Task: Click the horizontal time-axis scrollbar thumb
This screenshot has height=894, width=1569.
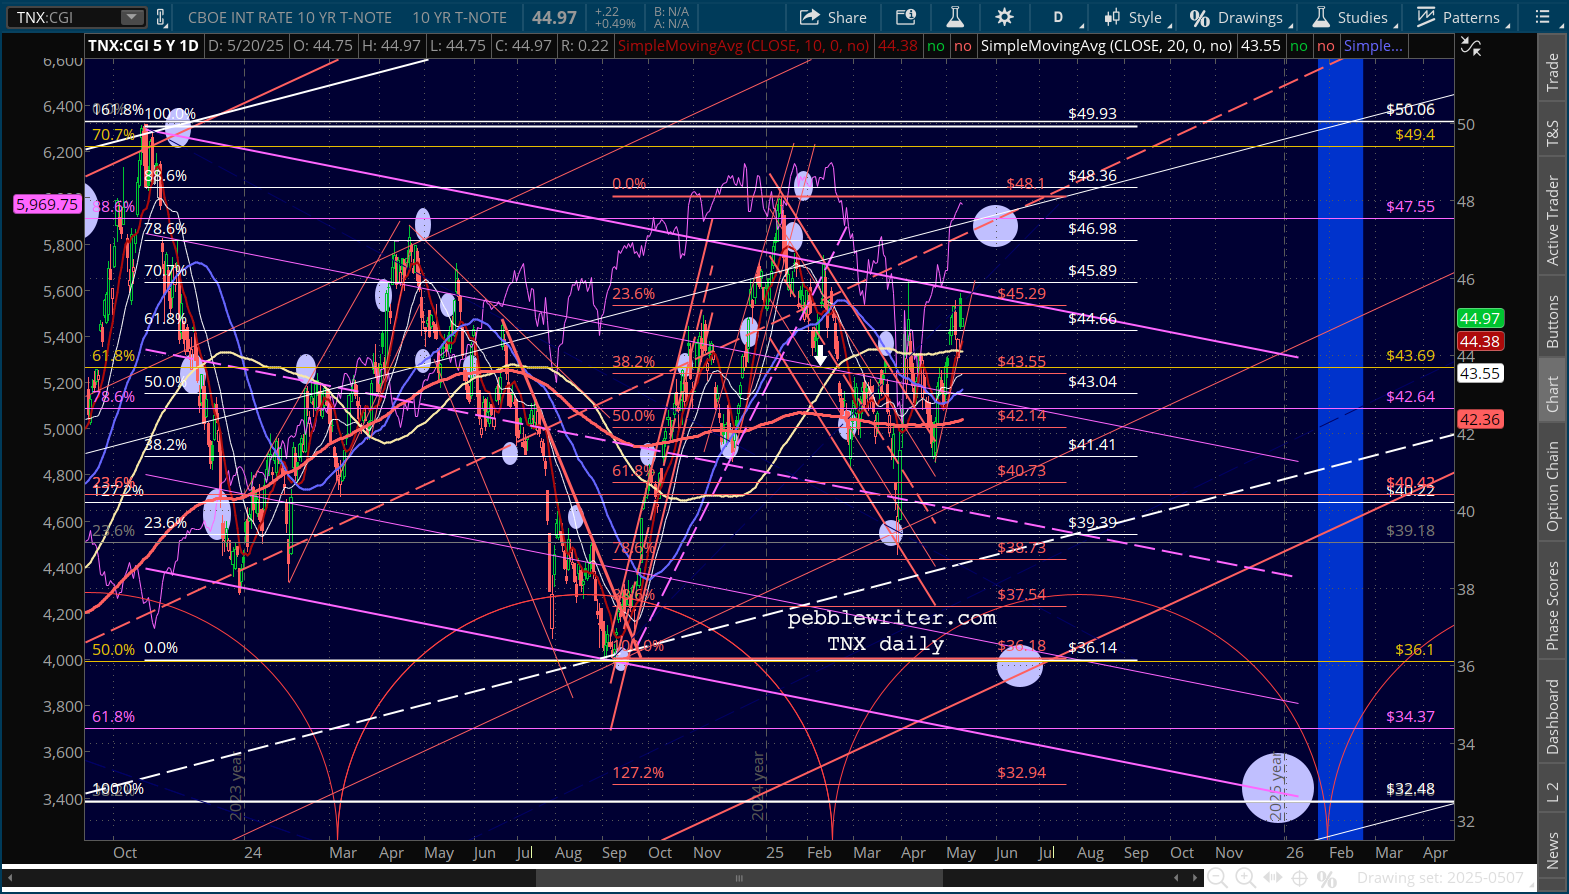Action: [x=739, y=878]
